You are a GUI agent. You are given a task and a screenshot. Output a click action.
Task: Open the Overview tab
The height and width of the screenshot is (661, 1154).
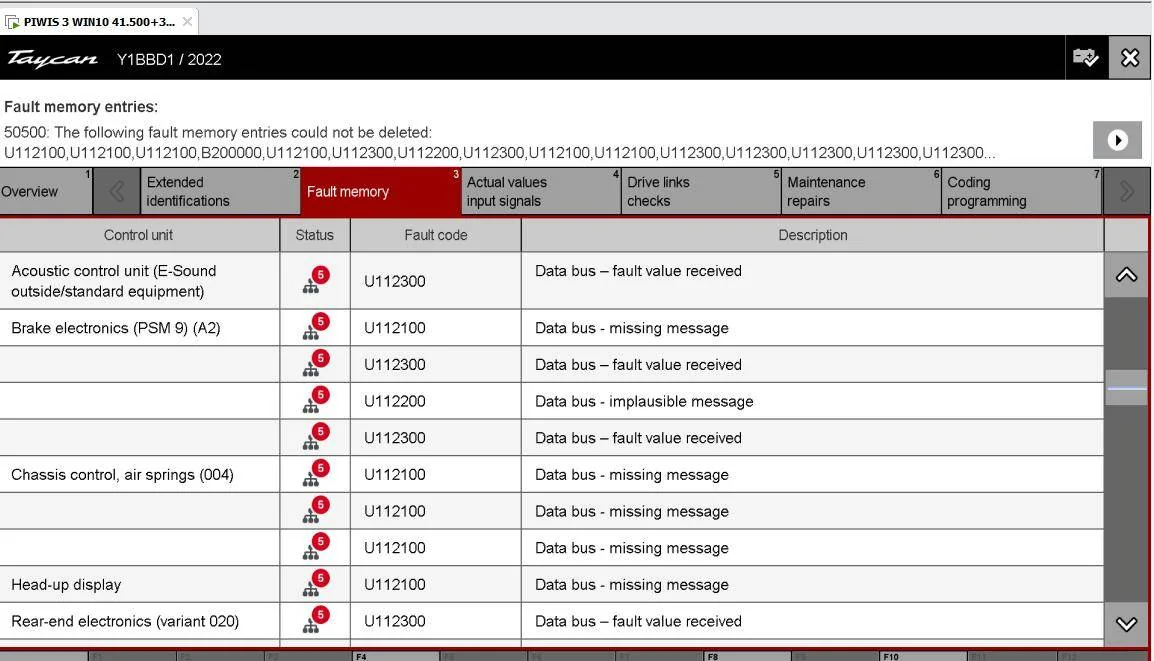46,191
